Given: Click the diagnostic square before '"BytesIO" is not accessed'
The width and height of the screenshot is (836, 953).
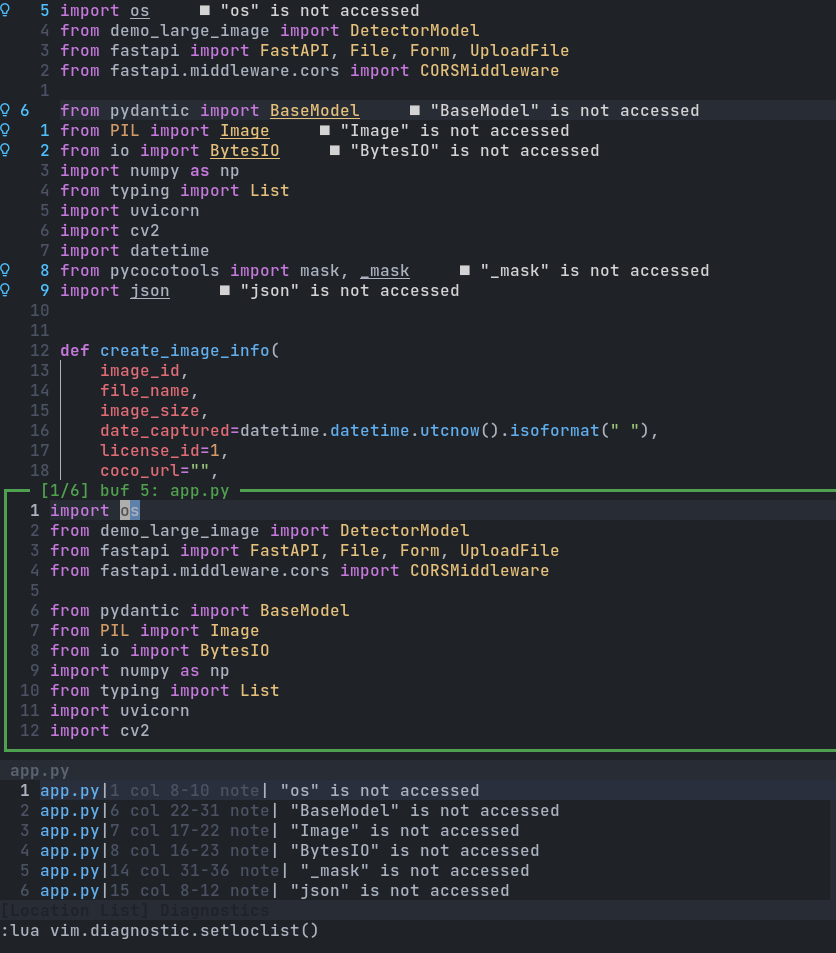Looking at the screenshot, I should pos(334,150).
